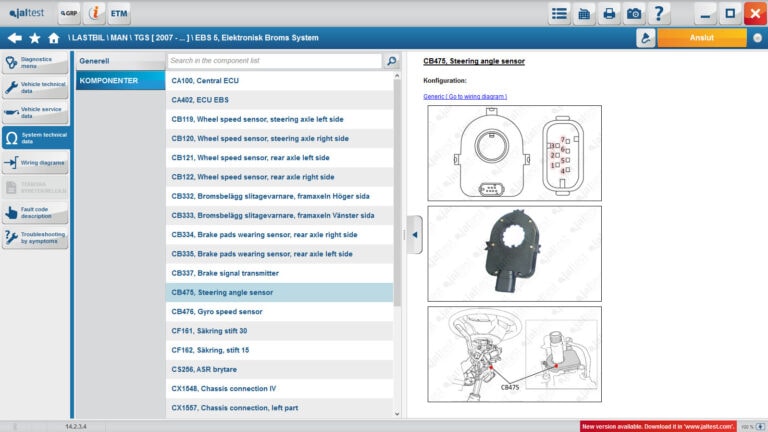The width and height of the screenshot is (768, 432).
Task: Switch to the Generell tab
Action: pos(120,61)
